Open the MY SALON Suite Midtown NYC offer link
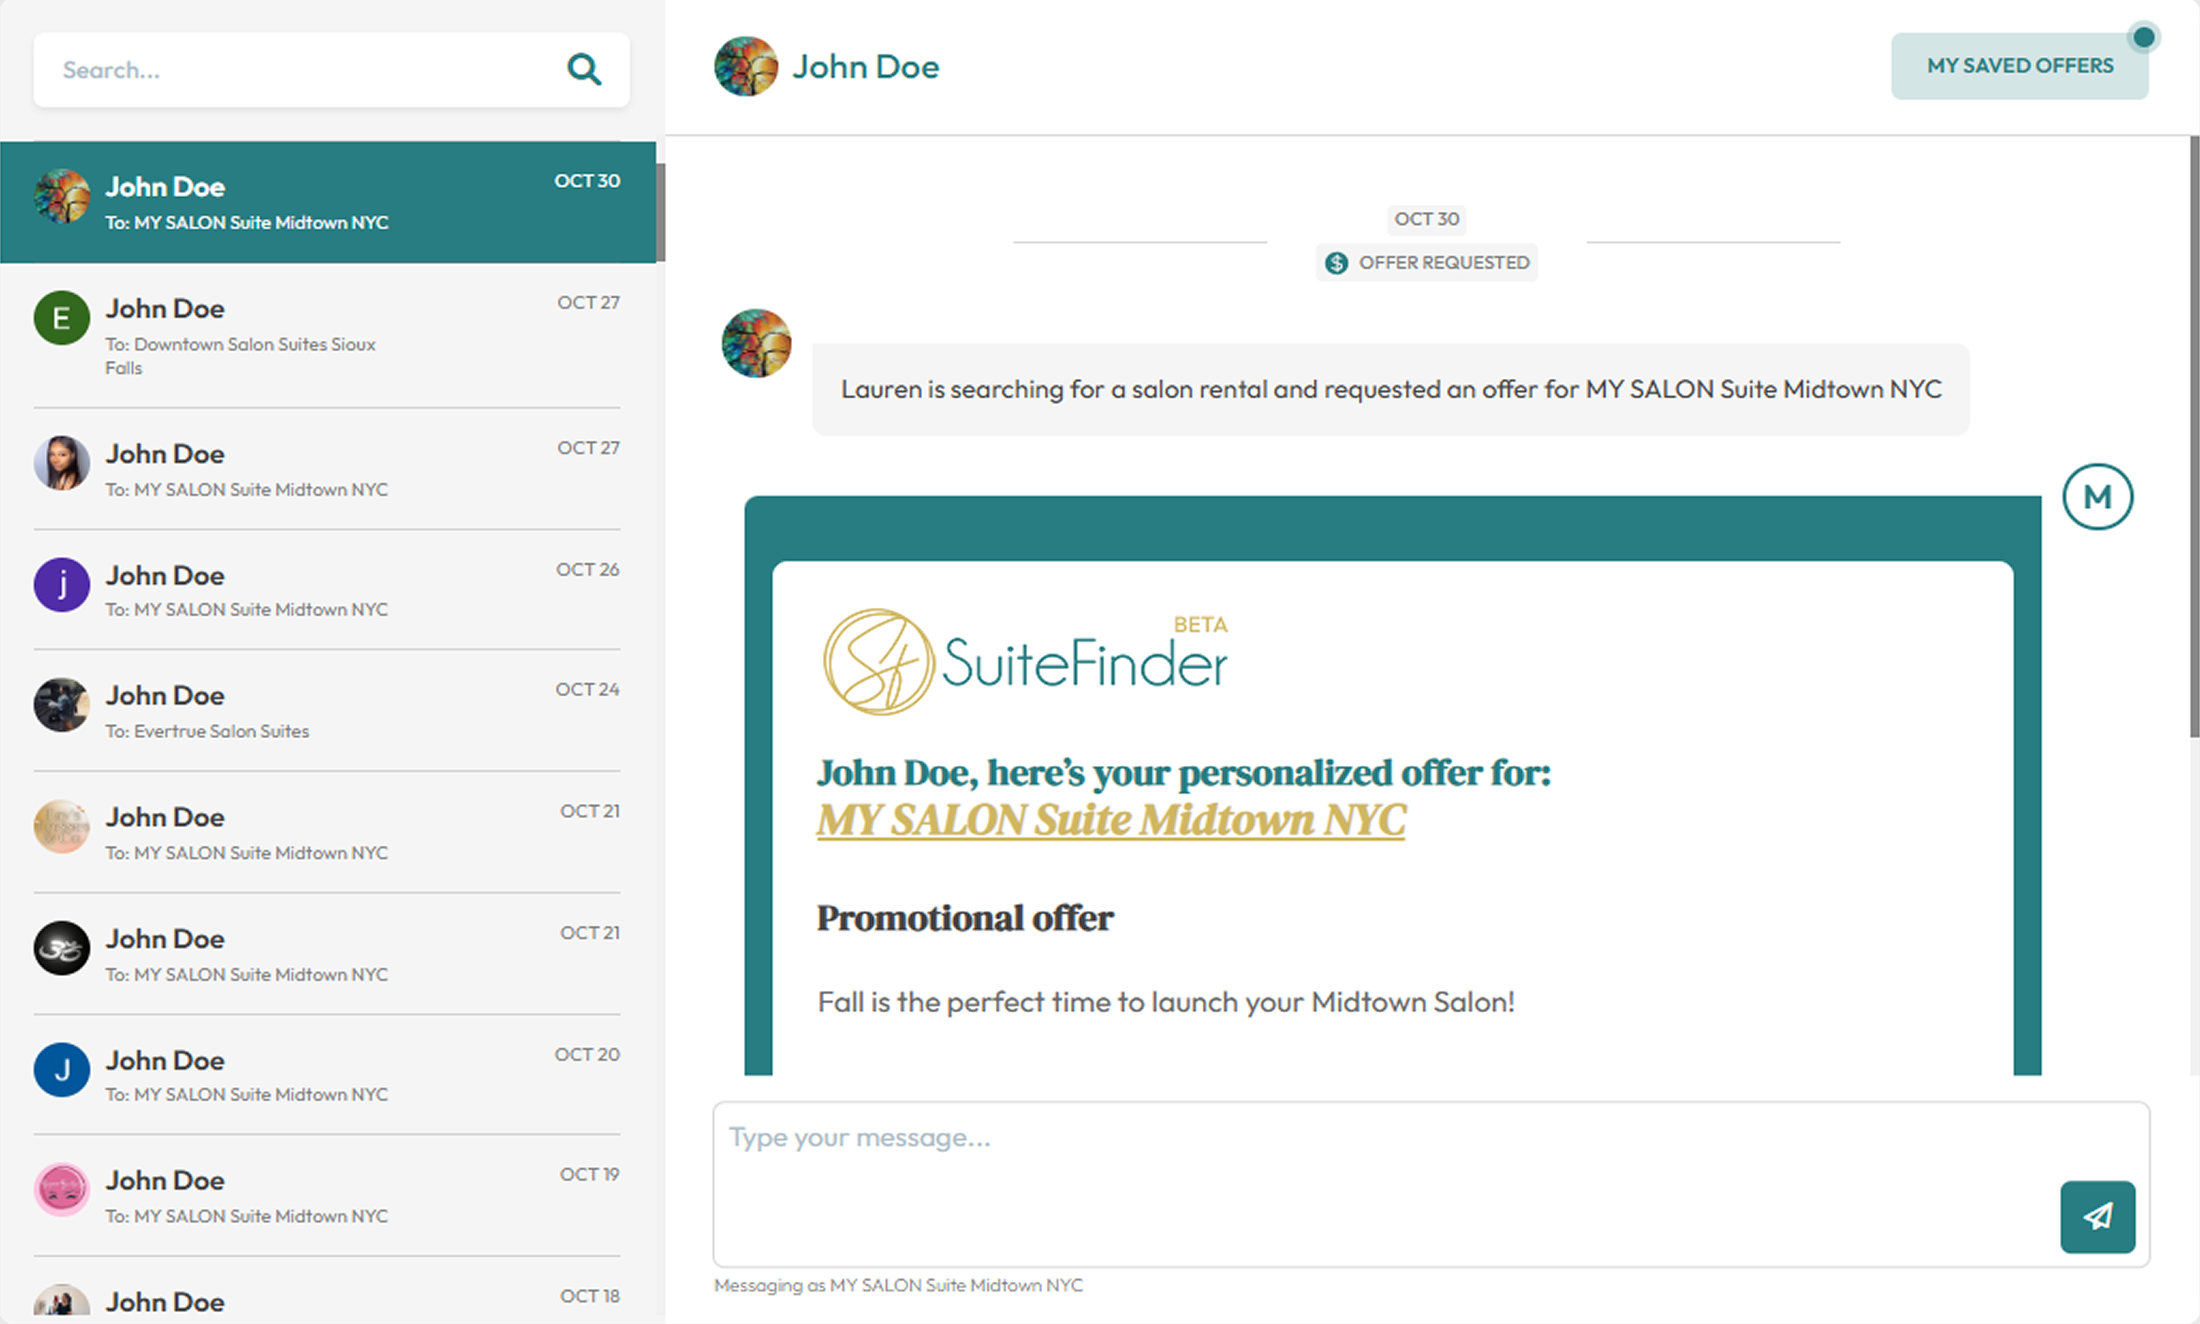Viewport: 2200px width, 1324px height. tap(1110, 820)
